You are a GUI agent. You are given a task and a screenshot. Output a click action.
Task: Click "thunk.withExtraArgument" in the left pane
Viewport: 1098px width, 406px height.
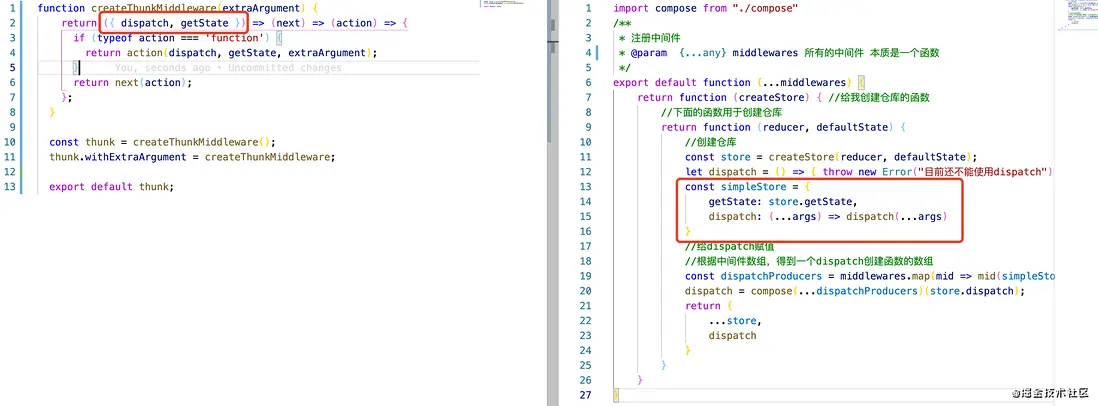[x=118, y=157]
